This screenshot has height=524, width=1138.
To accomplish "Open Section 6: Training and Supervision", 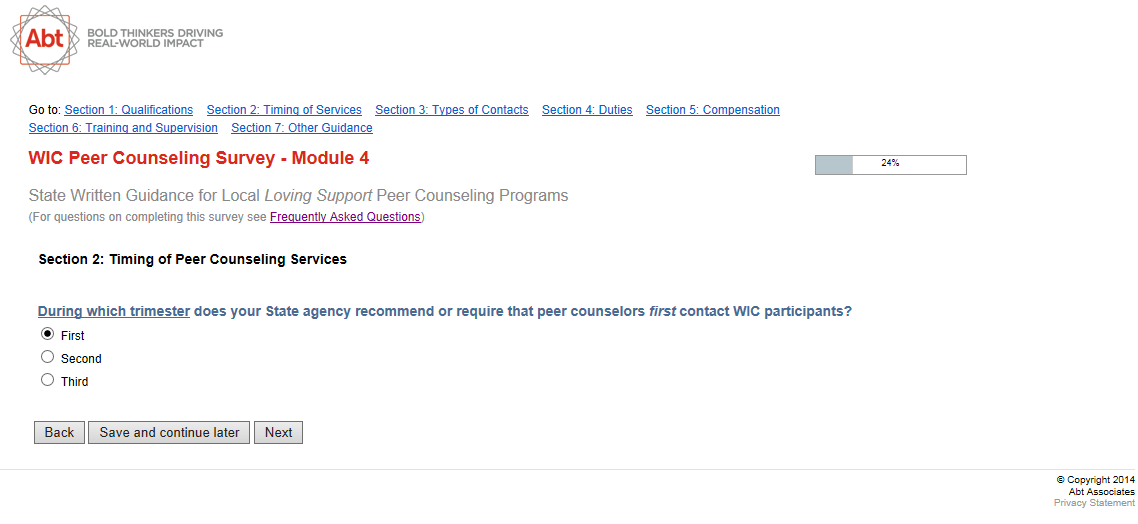I will (x=123, y=128).
